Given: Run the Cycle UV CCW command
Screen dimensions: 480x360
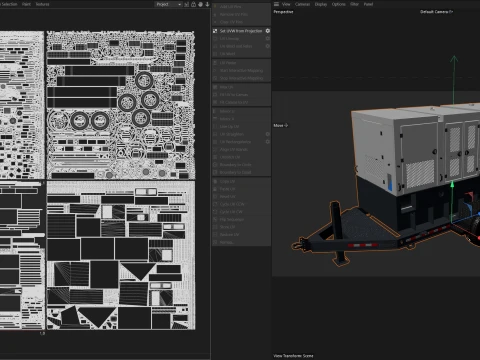Looking at the screenshot, I should pos(241,204).
